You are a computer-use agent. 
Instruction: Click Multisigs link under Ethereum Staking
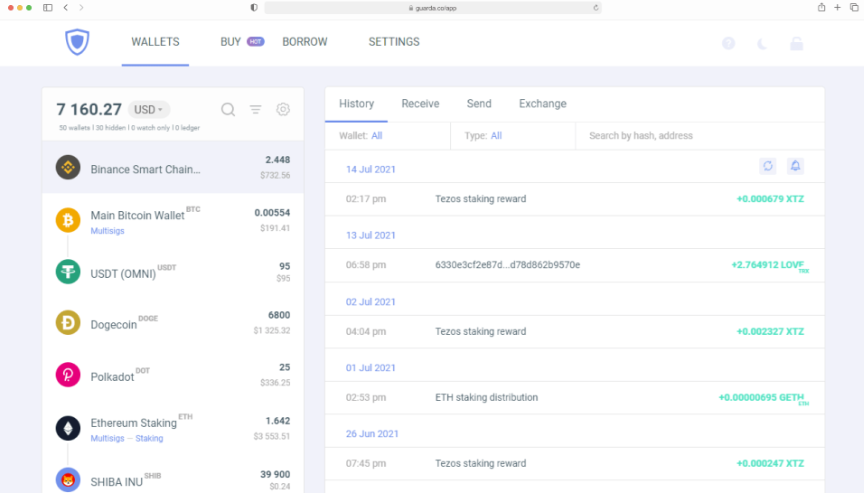point(107,438)
